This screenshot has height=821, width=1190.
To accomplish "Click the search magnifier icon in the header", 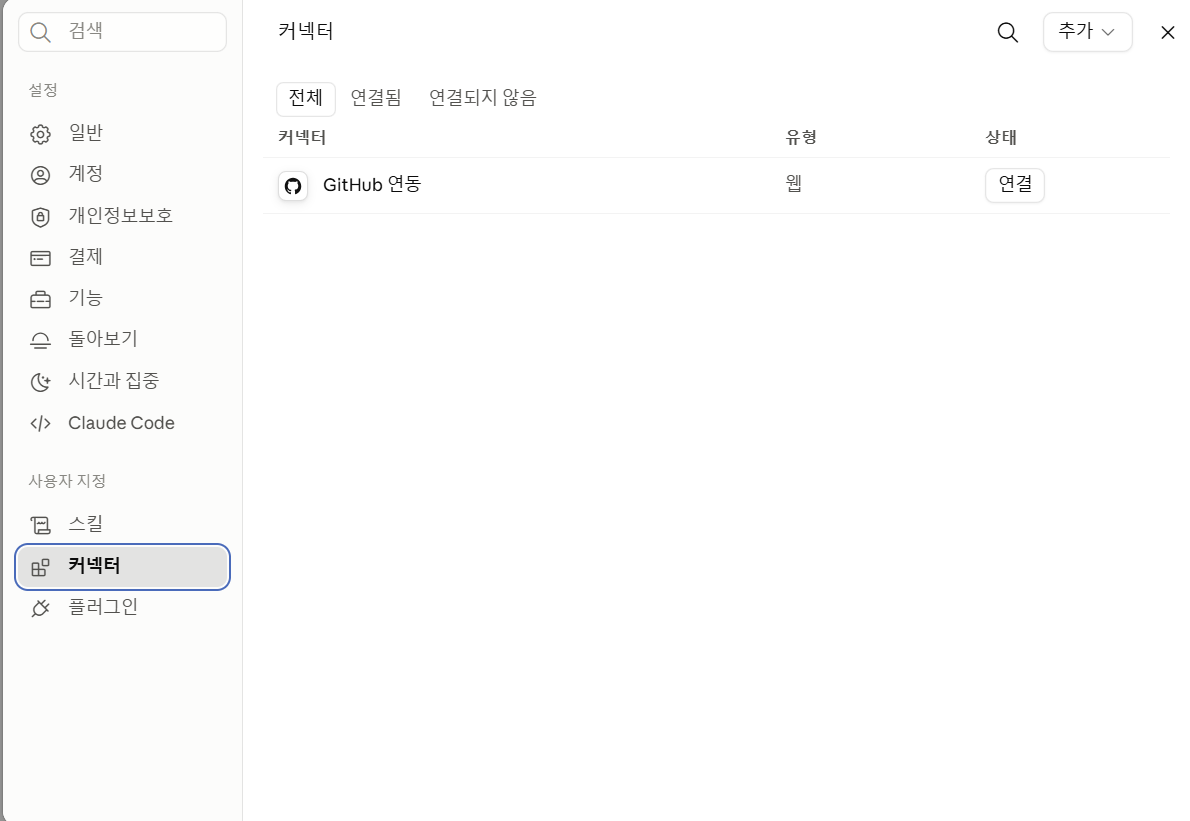I will coord(1008,33).
